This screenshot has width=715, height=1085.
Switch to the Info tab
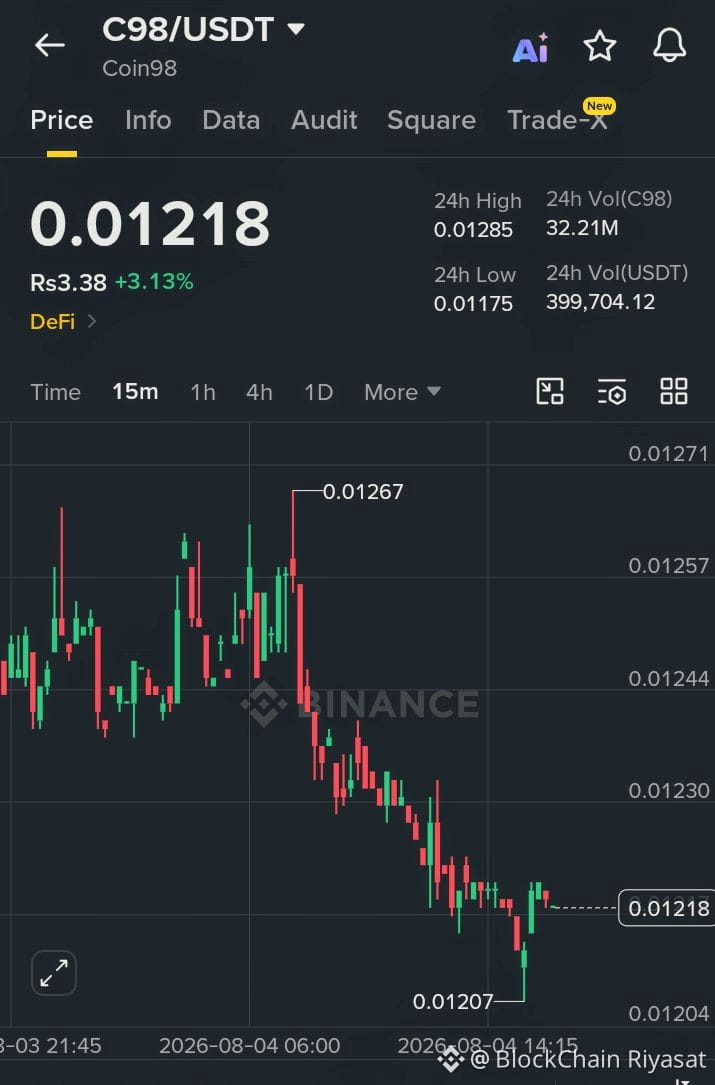tap(148, 120)
